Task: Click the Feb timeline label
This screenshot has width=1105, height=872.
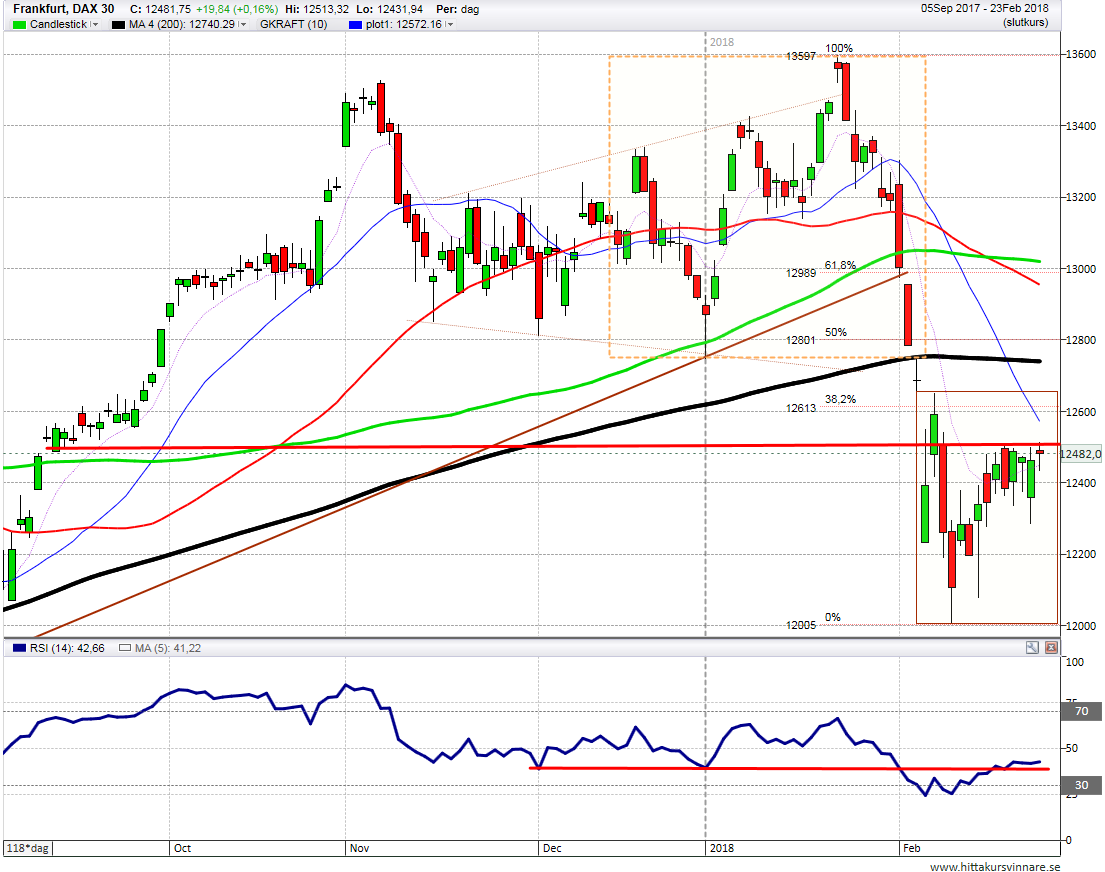Action: [x=911, y=848]
